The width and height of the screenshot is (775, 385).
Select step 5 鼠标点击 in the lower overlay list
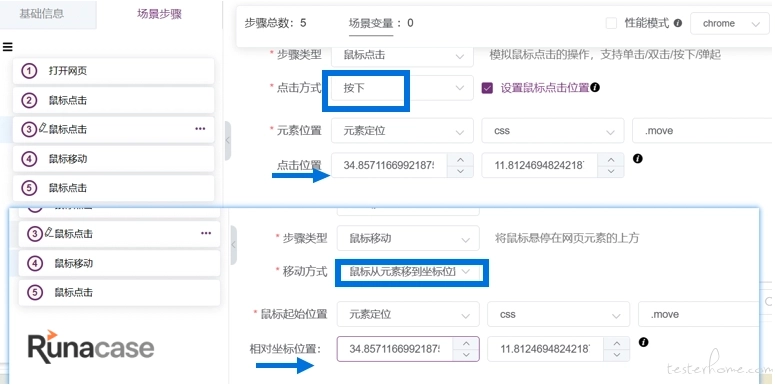point(119,293)
